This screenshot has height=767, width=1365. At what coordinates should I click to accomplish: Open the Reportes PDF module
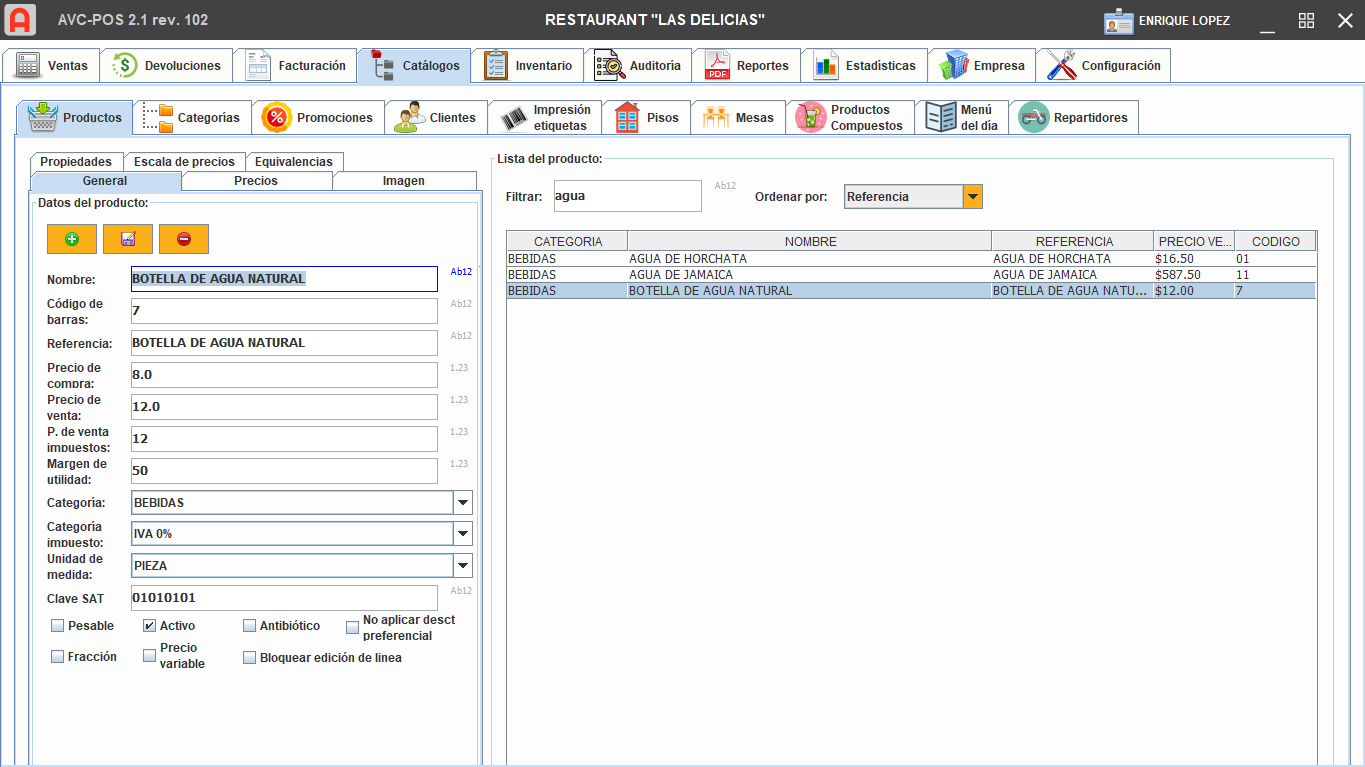point(747,66)
